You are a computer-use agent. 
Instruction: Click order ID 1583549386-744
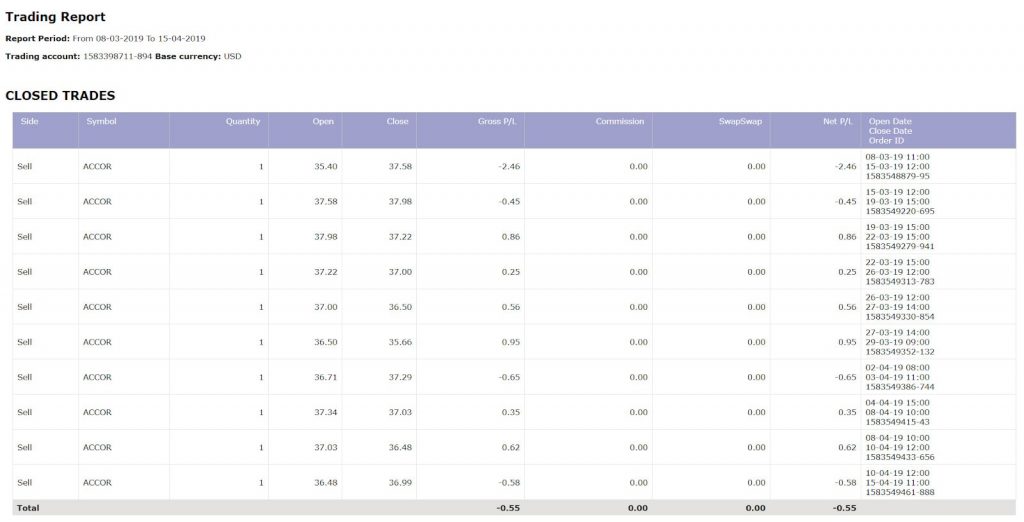900,387
